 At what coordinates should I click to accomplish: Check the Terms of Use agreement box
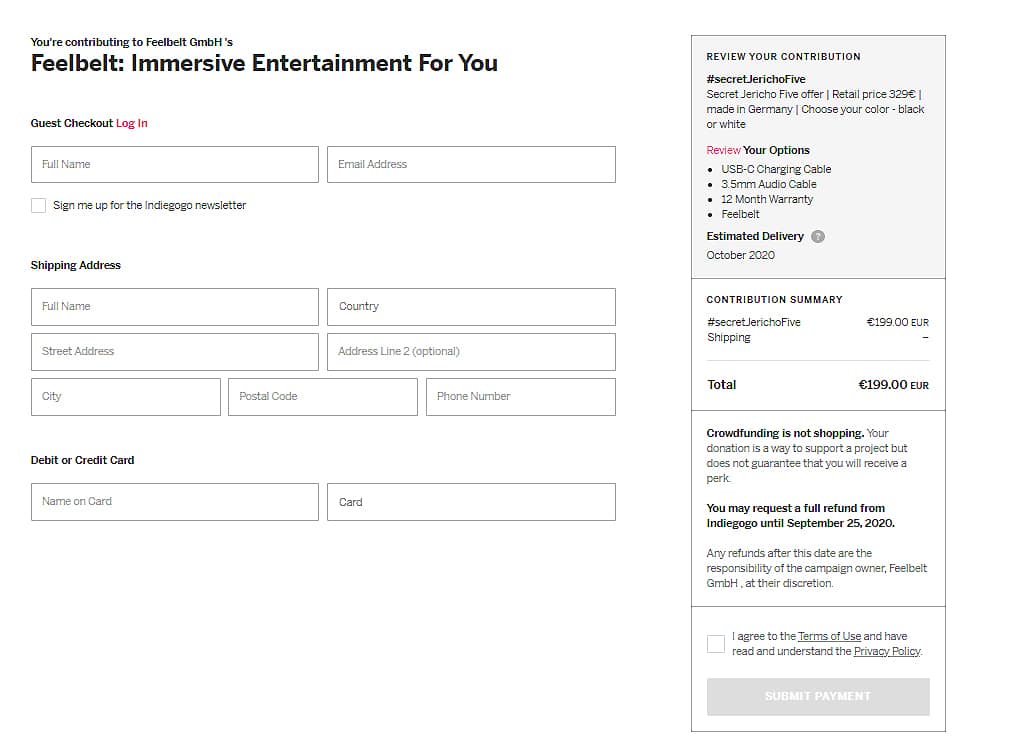pyautogui.click(x=716, y=643)
